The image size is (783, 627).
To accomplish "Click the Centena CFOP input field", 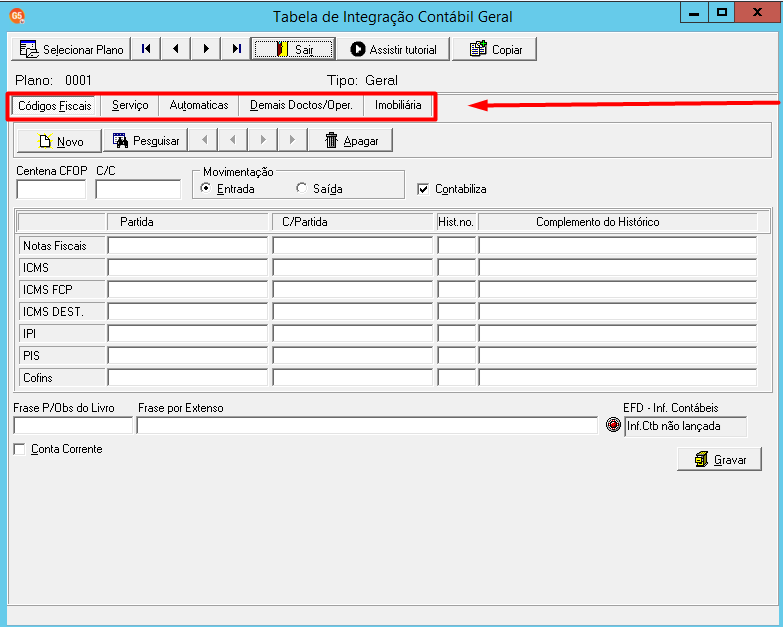I will (x=51, y=190).
